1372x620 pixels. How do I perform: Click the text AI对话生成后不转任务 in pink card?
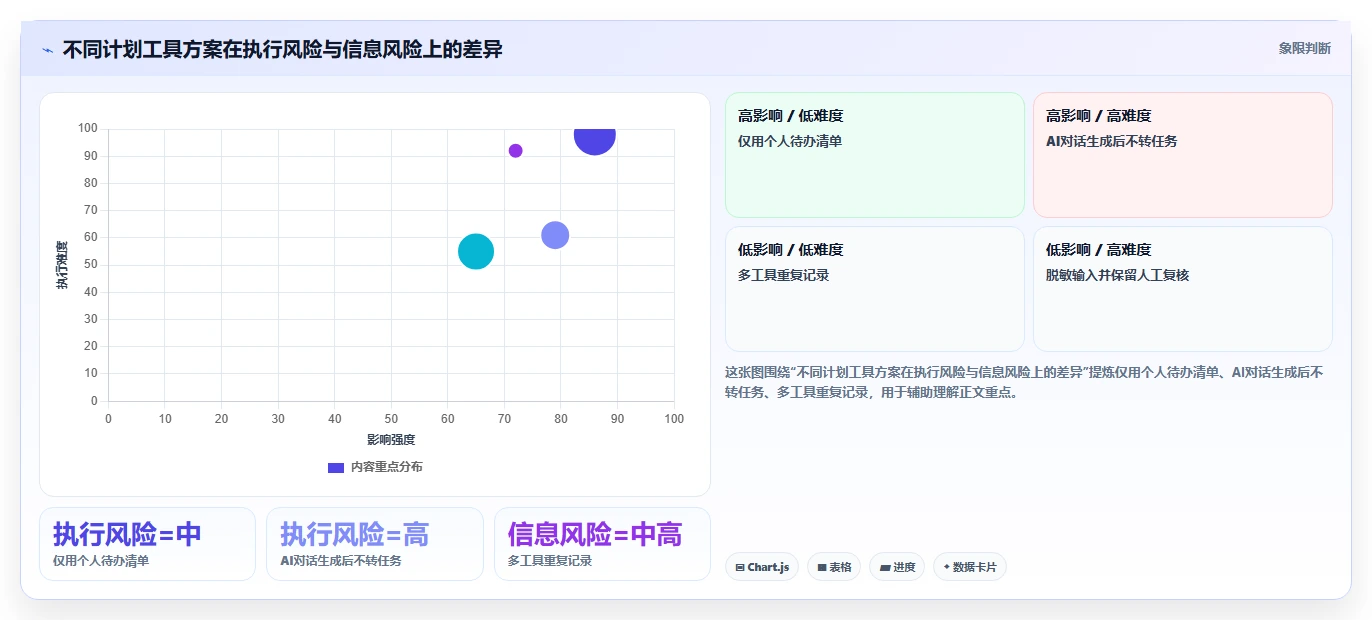point(1112,141)
